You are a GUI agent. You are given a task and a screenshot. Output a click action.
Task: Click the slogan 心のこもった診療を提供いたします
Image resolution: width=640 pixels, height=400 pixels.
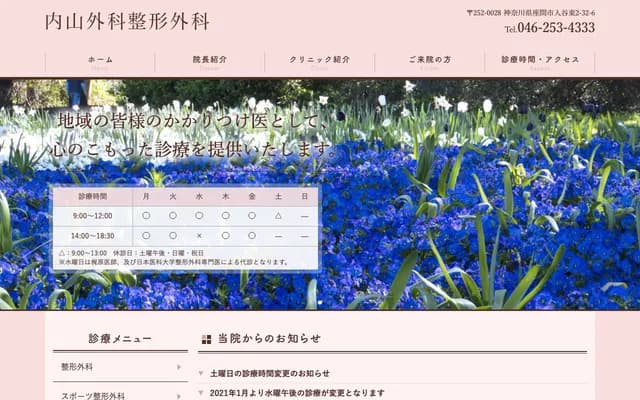pyautogui.click(x=194, y=149)
